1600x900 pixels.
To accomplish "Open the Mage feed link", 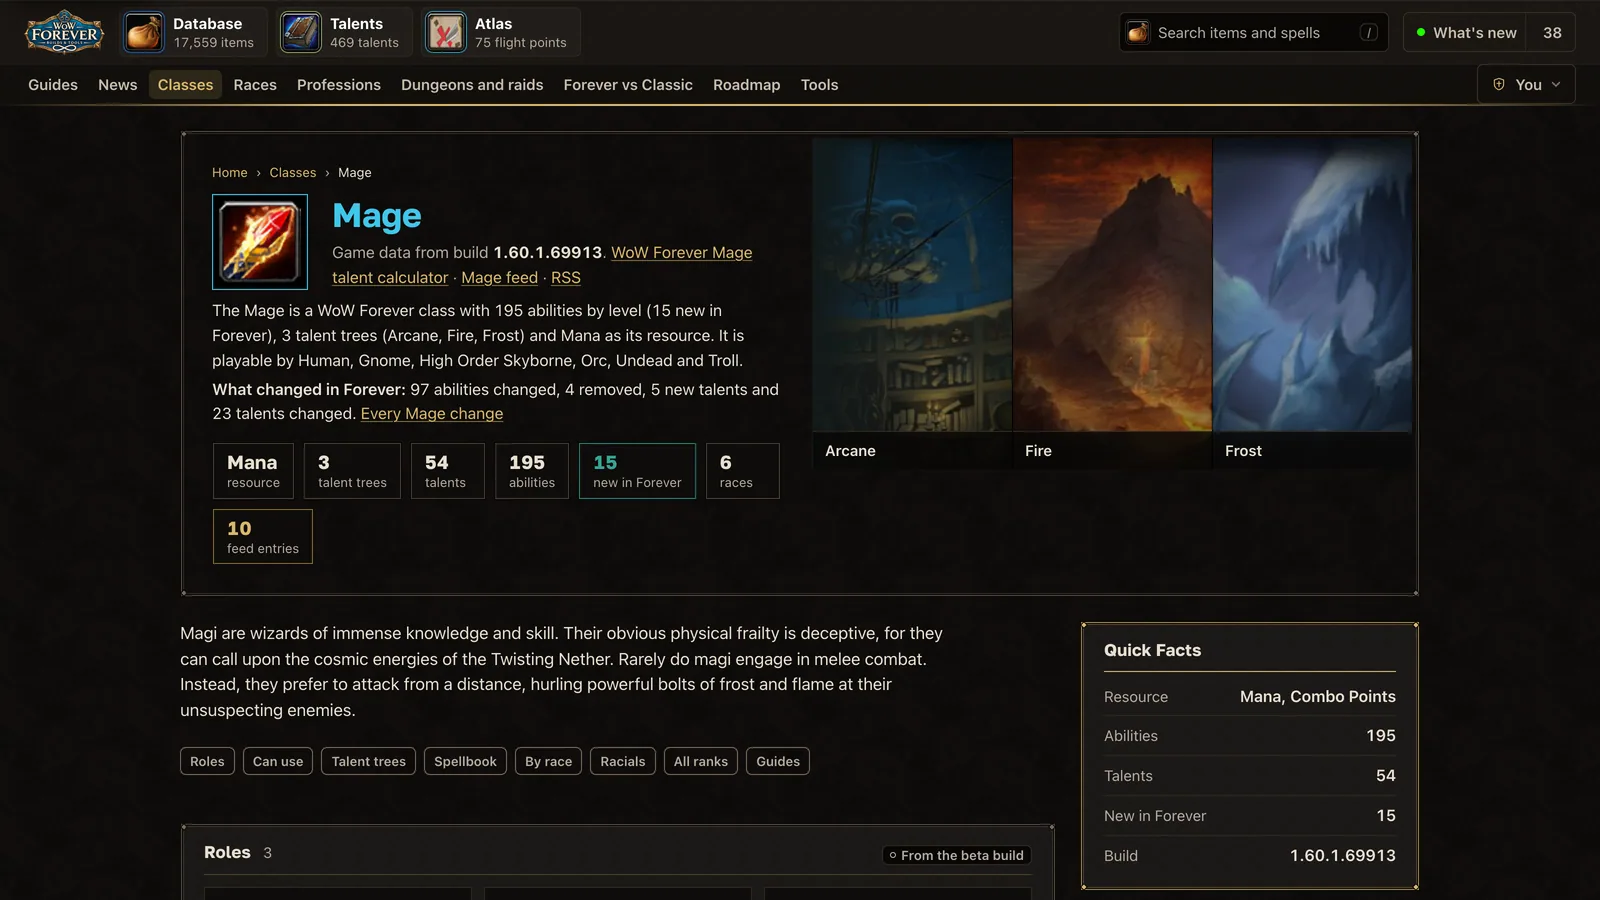I will (x=499, y=278).
